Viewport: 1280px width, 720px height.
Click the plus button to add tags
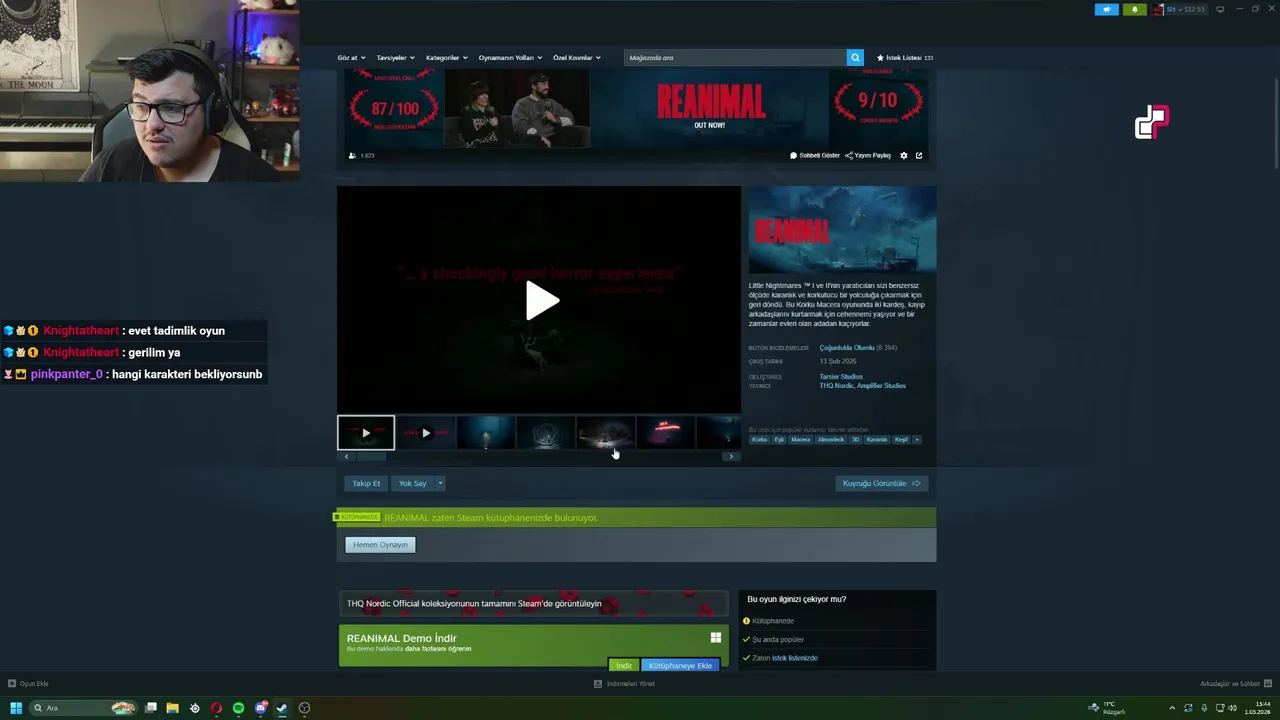pyautogui.click(x=917, y=440)
